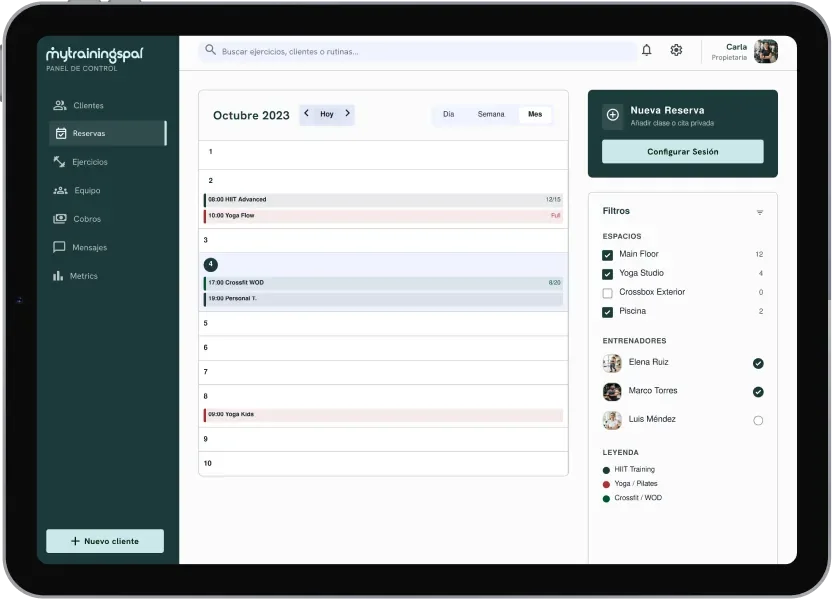Open 10:00 Yoga Flow event
The width and height of the screenshot is (832, 599).
(x=383, y=215)
